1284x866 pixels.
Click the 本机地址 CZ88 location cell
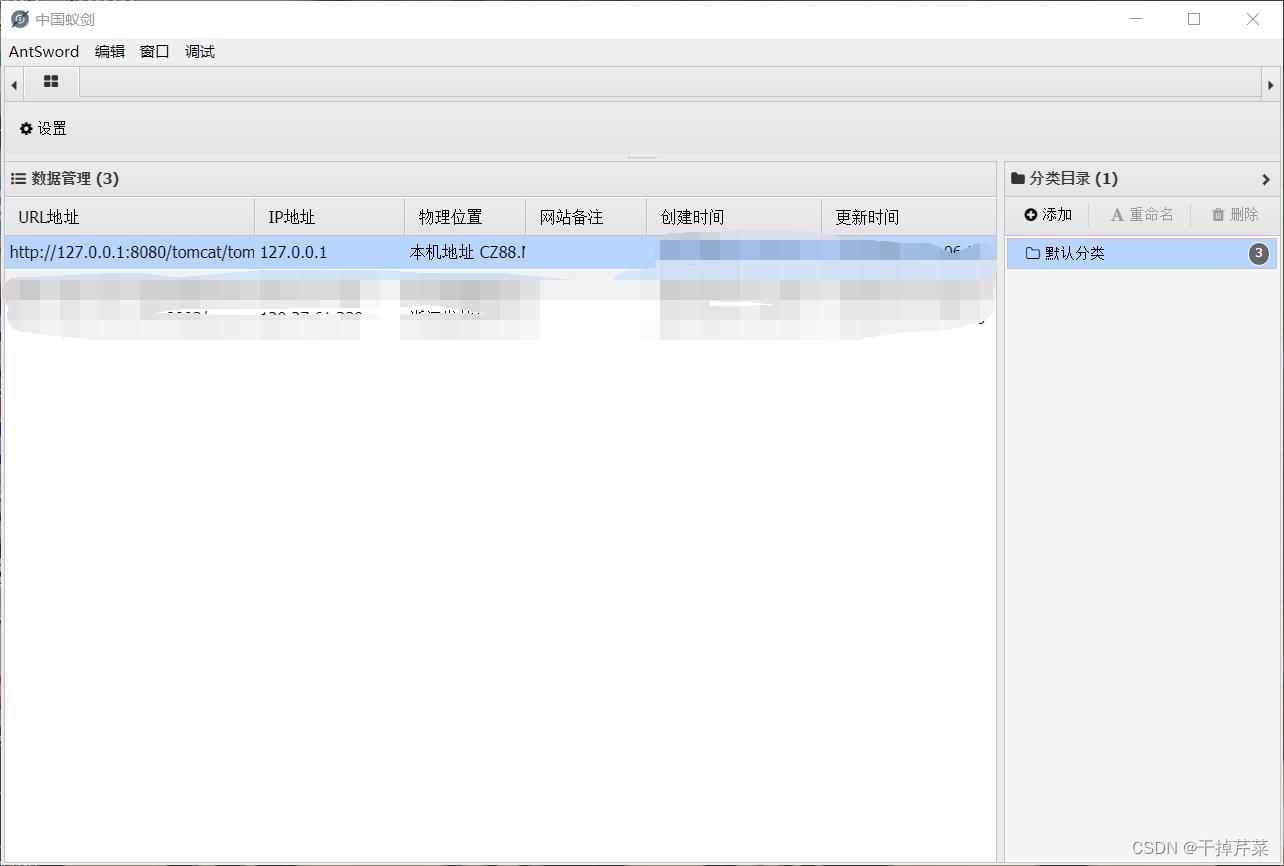pyautogui.click(x=467, y=252)
